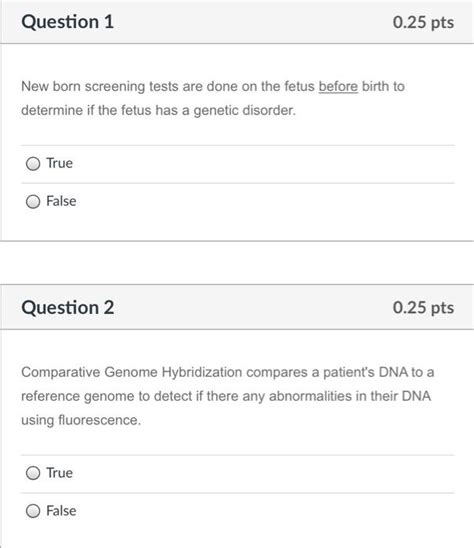Choose False radio button under Question 2

coord(33,511)
